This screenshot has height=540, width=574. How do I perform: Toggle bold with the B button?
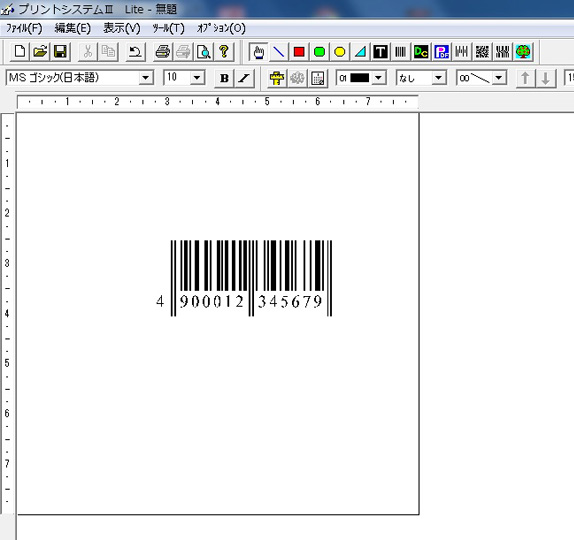[224, 78]
